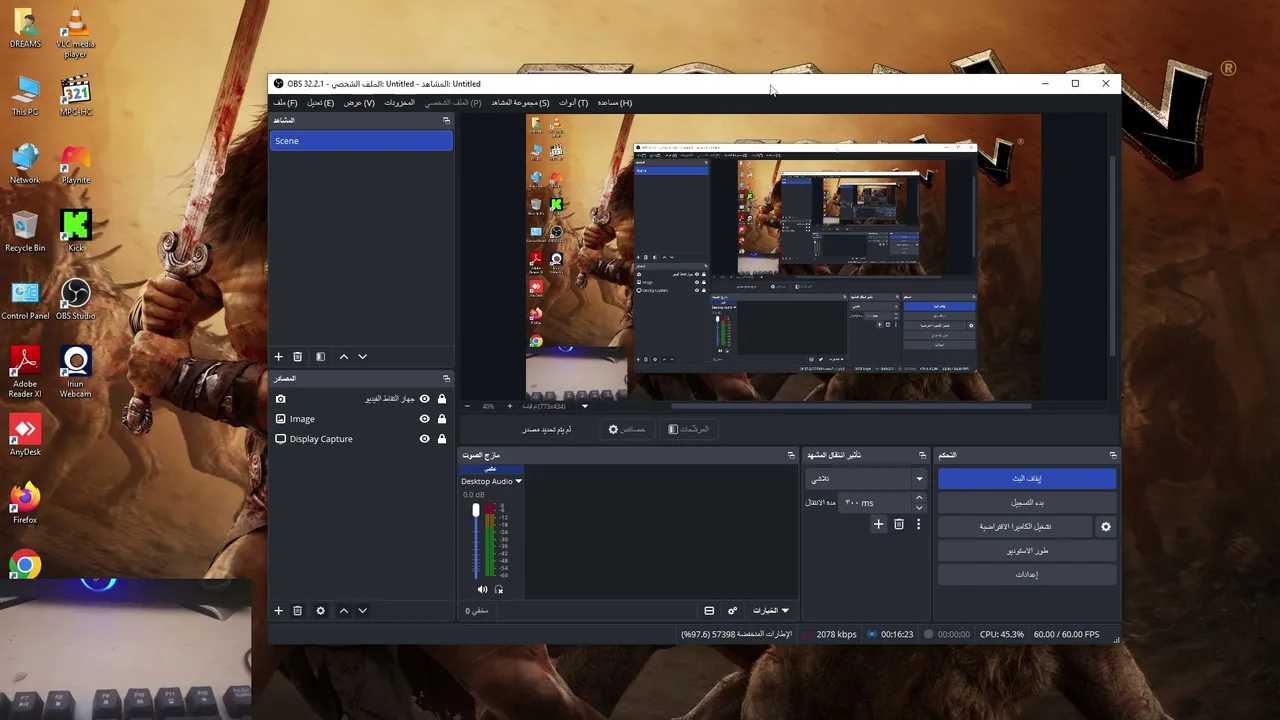Undock the Scene Transitions panel
The image size is (1280, 720).
point(922,455)
